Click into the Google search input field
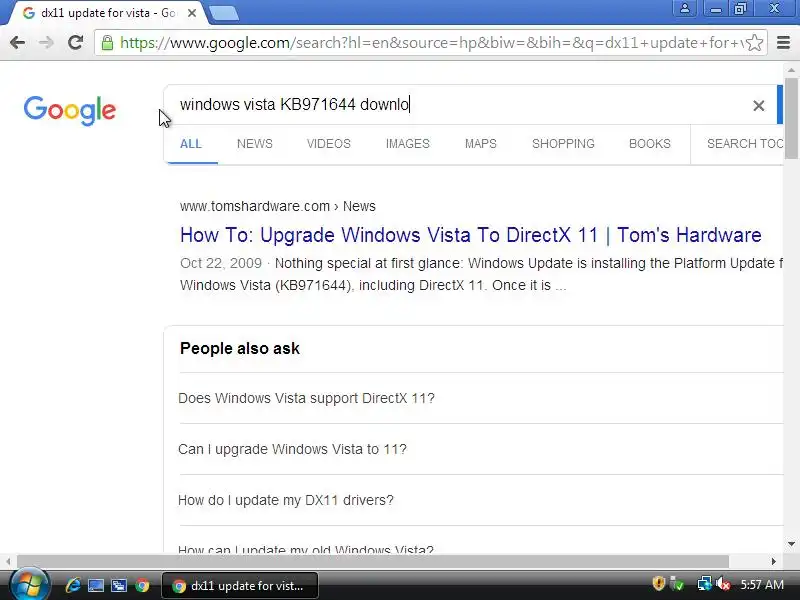800x600 pixels. click(x=459, y=105)
